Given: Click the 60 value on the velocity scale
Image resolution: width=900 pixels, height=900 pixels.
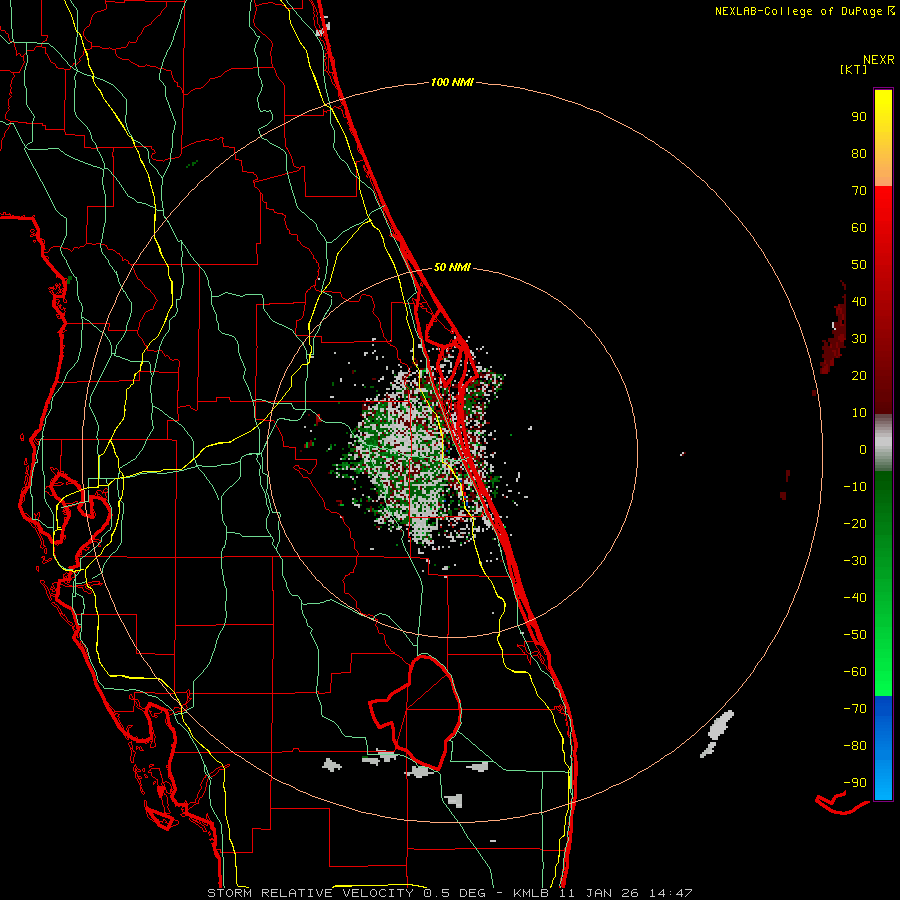Looking at the screenshot, I should pyautogui.click(x=859, y=227).
